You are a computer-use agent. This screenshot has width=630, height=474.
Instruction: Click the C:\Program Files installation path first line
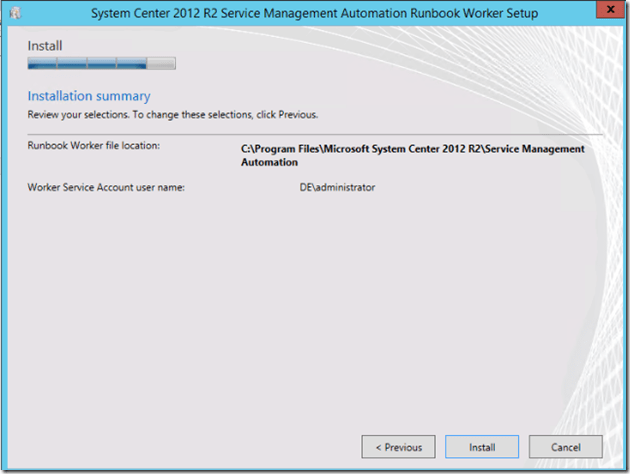(x=412, y=149)
